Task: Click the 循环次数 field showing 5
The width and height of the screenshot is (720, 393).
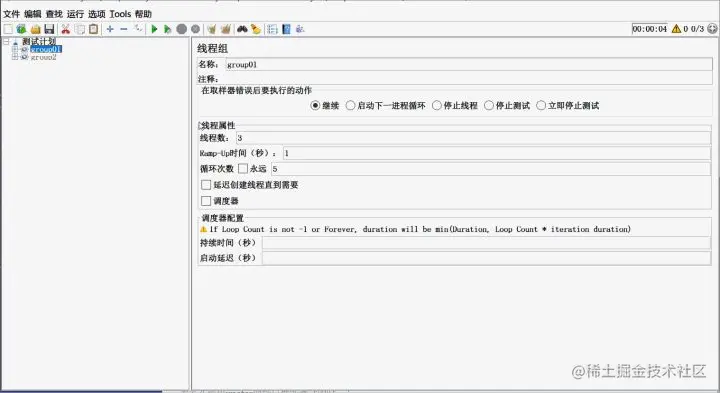Action: (491, 169)
